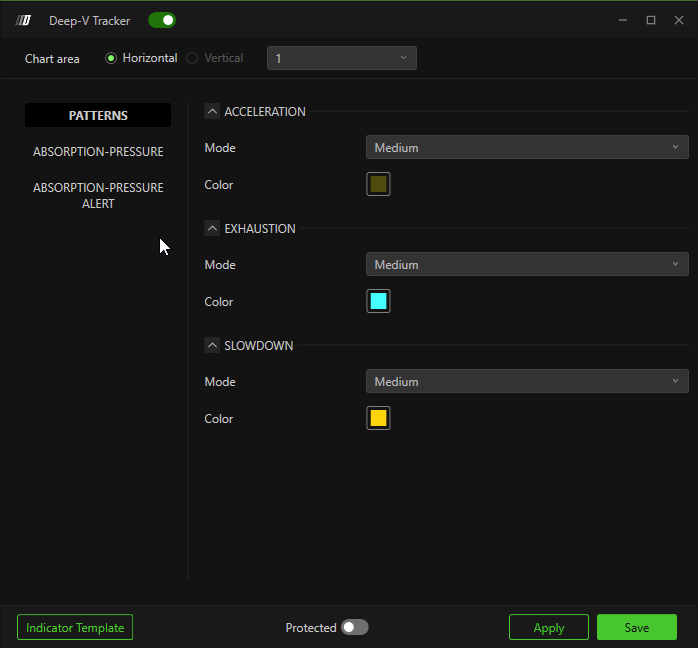Collapse the Exhaustion section chevron
This screenshot has width=698, height=648.
tap(212, 229)
